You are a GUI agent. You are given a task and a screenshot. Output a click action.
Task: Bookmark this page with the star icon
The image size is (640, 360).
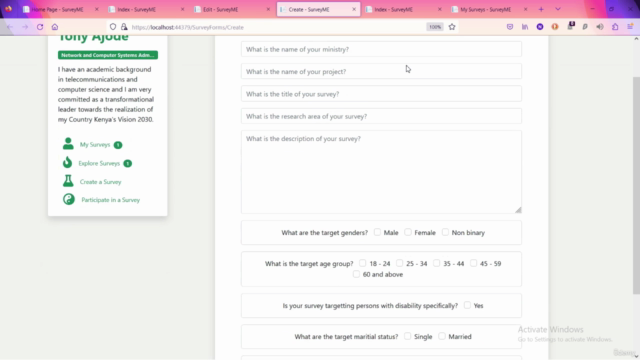coord(452,27)
